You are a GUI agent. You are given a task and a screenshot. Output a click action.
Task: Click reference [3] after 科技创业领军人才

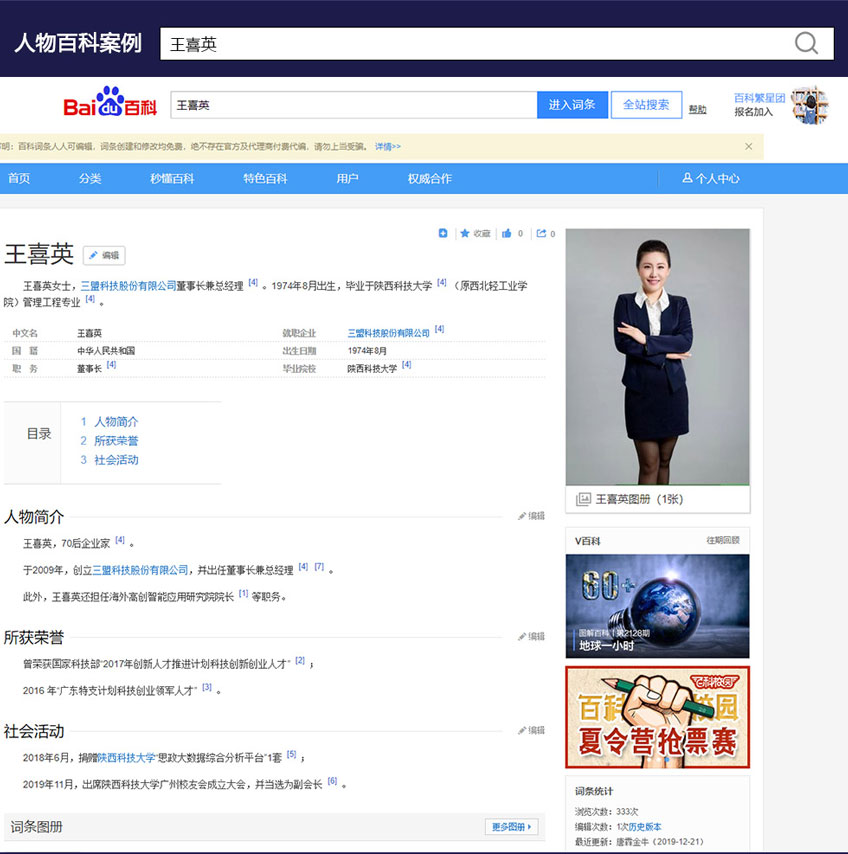[x=207, y=687]
